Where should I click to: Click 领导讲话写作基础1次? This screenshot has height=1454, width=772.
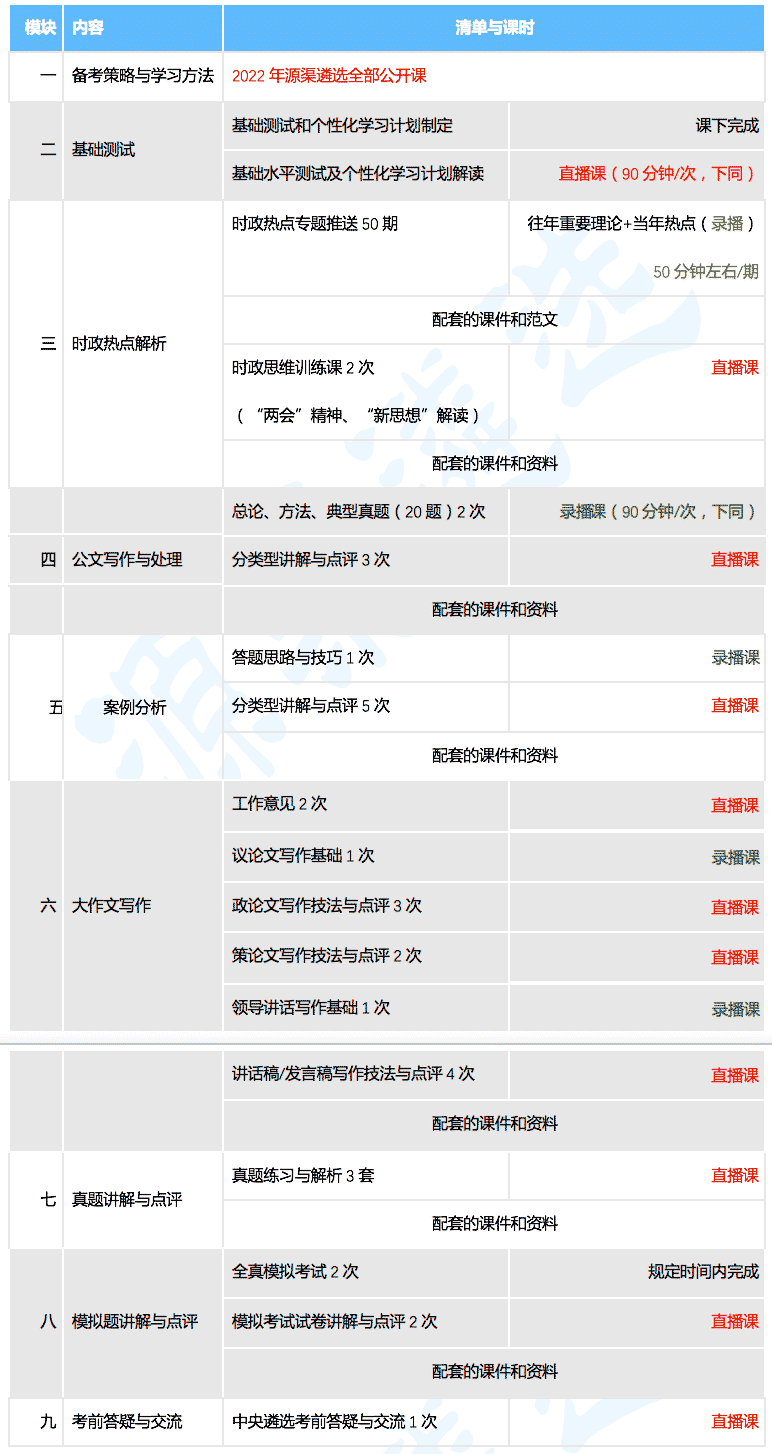coord(311,1008)
